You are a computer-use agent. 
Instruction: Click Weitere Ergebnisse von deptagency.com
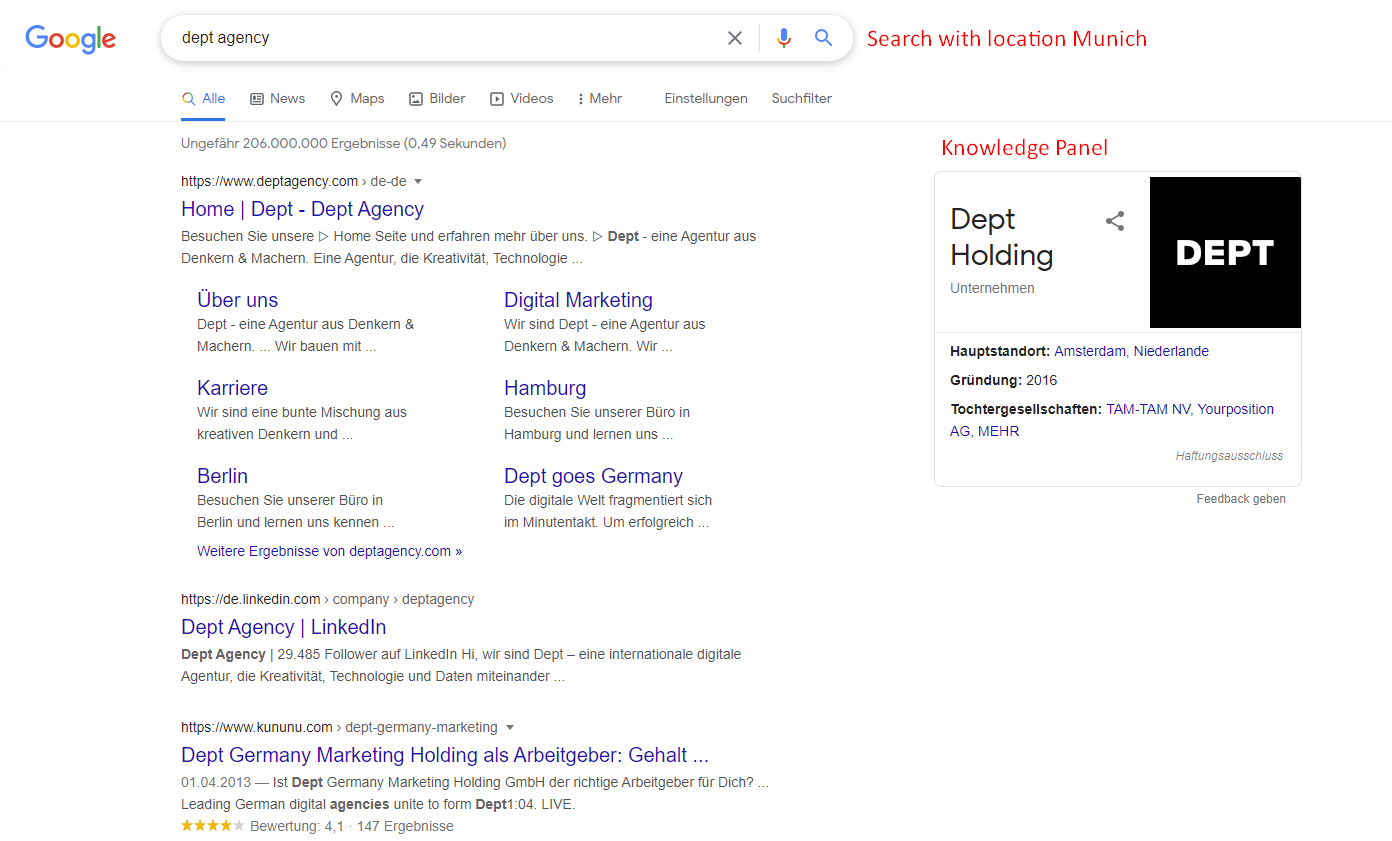coord(329,551)
